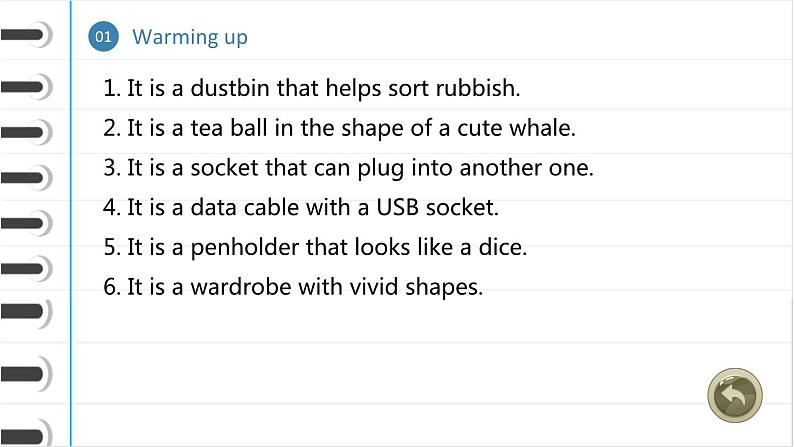The image size is (794, 447).
Task: Click the number "6." list marker
Action: click(x=112, y=287)
